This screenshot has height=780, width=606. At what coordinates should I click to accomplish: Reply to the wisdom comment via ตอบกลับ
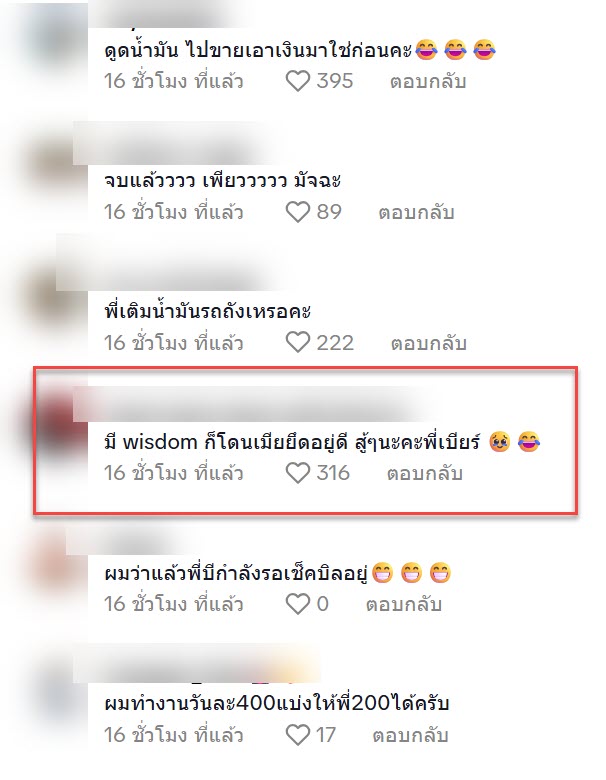click(425, 474)
